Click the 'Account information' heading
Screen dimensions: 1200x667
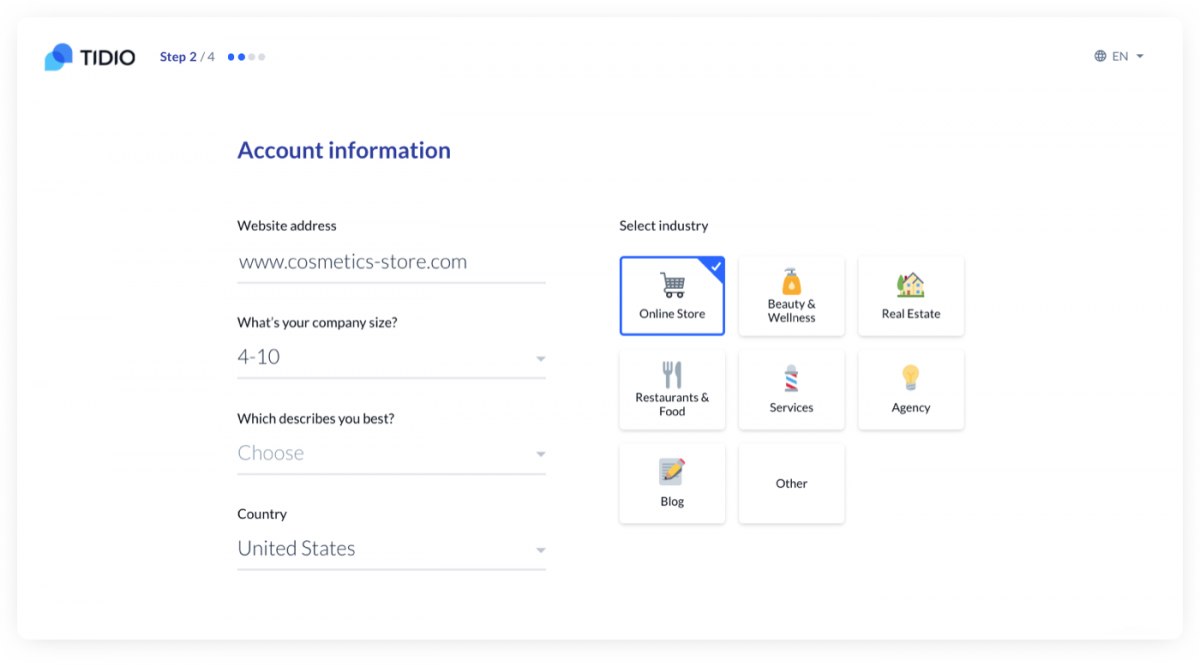[344, 150]
